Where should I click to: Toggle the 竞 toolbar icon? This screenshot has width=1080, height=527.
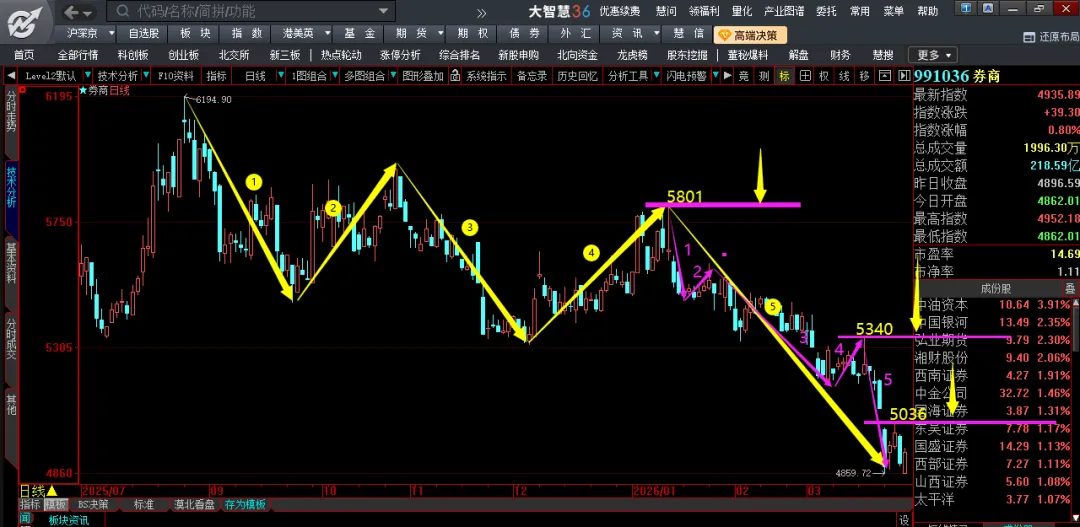tap(744, 76)
